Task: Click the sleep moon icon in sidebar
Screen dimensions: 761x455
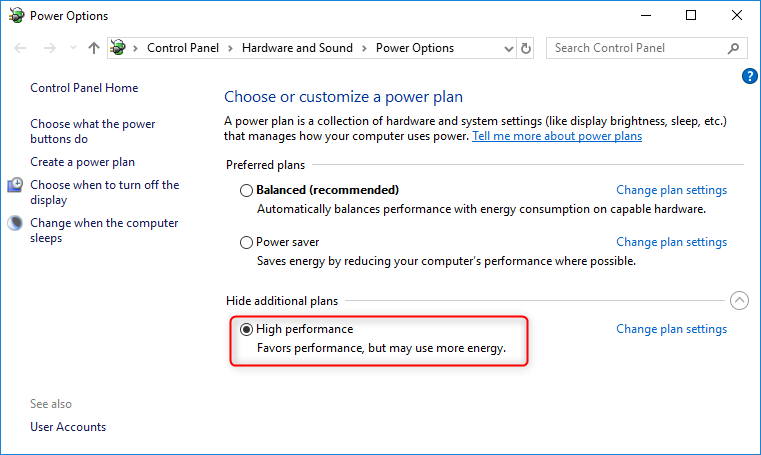Action: 16,223
